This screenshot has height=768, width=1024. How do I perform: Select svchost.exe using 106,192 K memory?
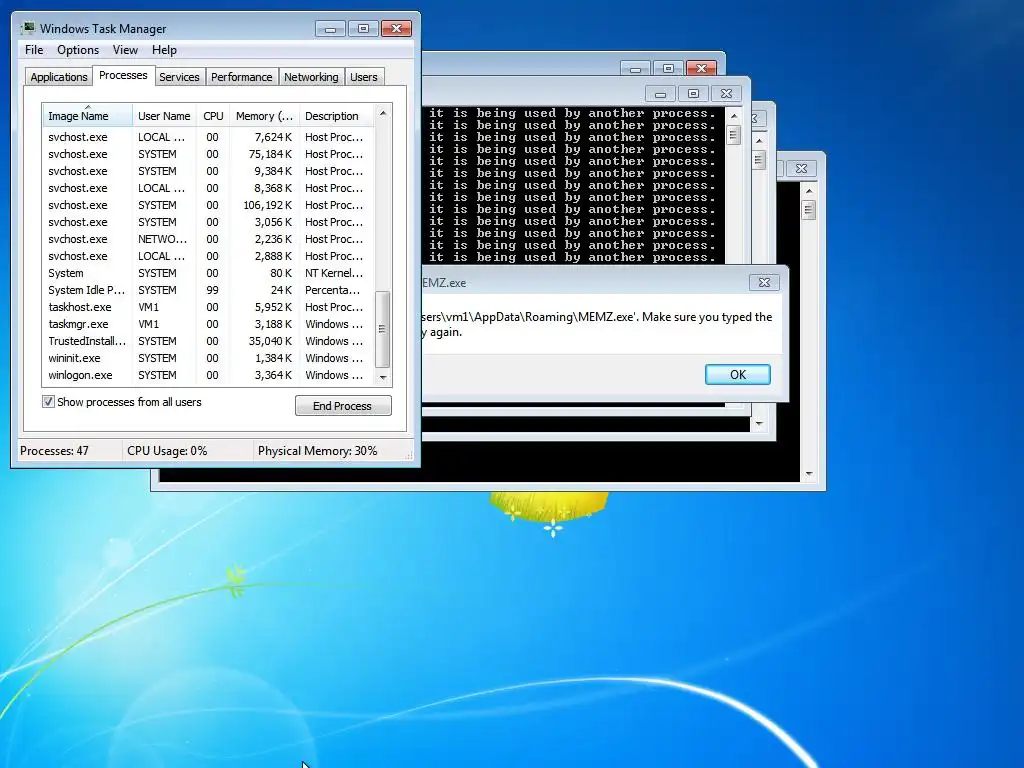click(208, 205)
